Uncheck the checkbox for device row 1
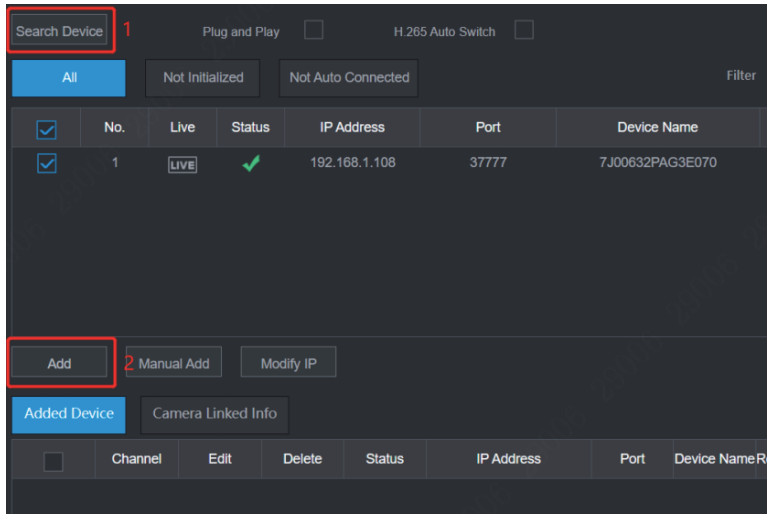Image resolution: width=773 pixels, height=521 pixels. (x=46, y=164)
